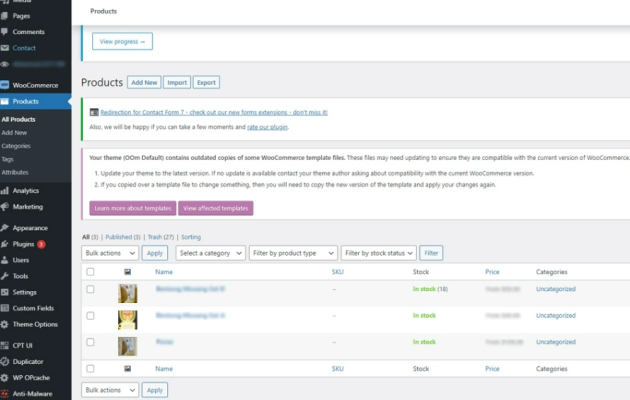Image resolution: width=630 pixels, height=400 pixels.
Task: Click the Filter button
Action: pyautogui.click(x=431, y=253)
